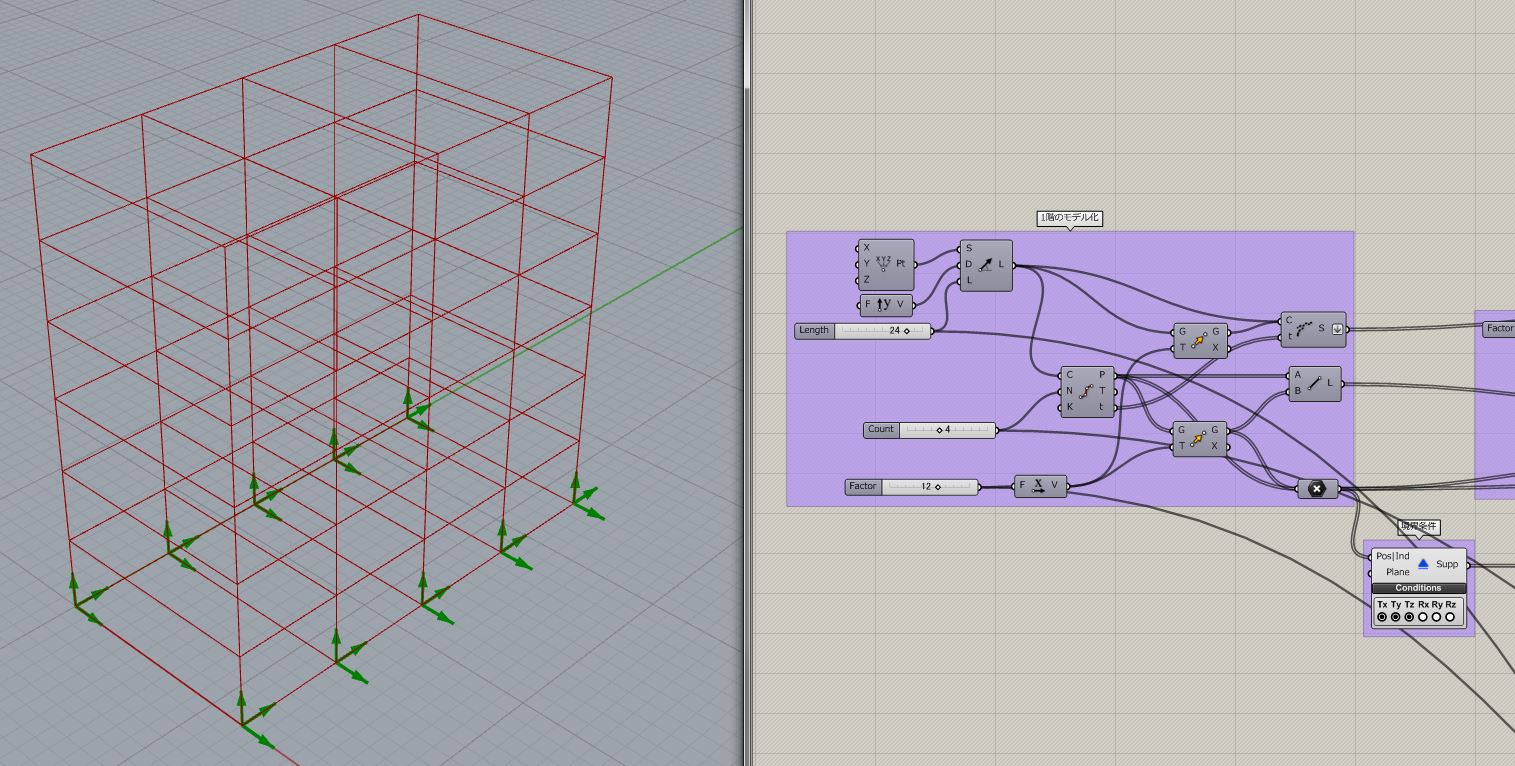1515x766 pixels.
Task: Click the Plane input of Support
Action: (1397, 572)
